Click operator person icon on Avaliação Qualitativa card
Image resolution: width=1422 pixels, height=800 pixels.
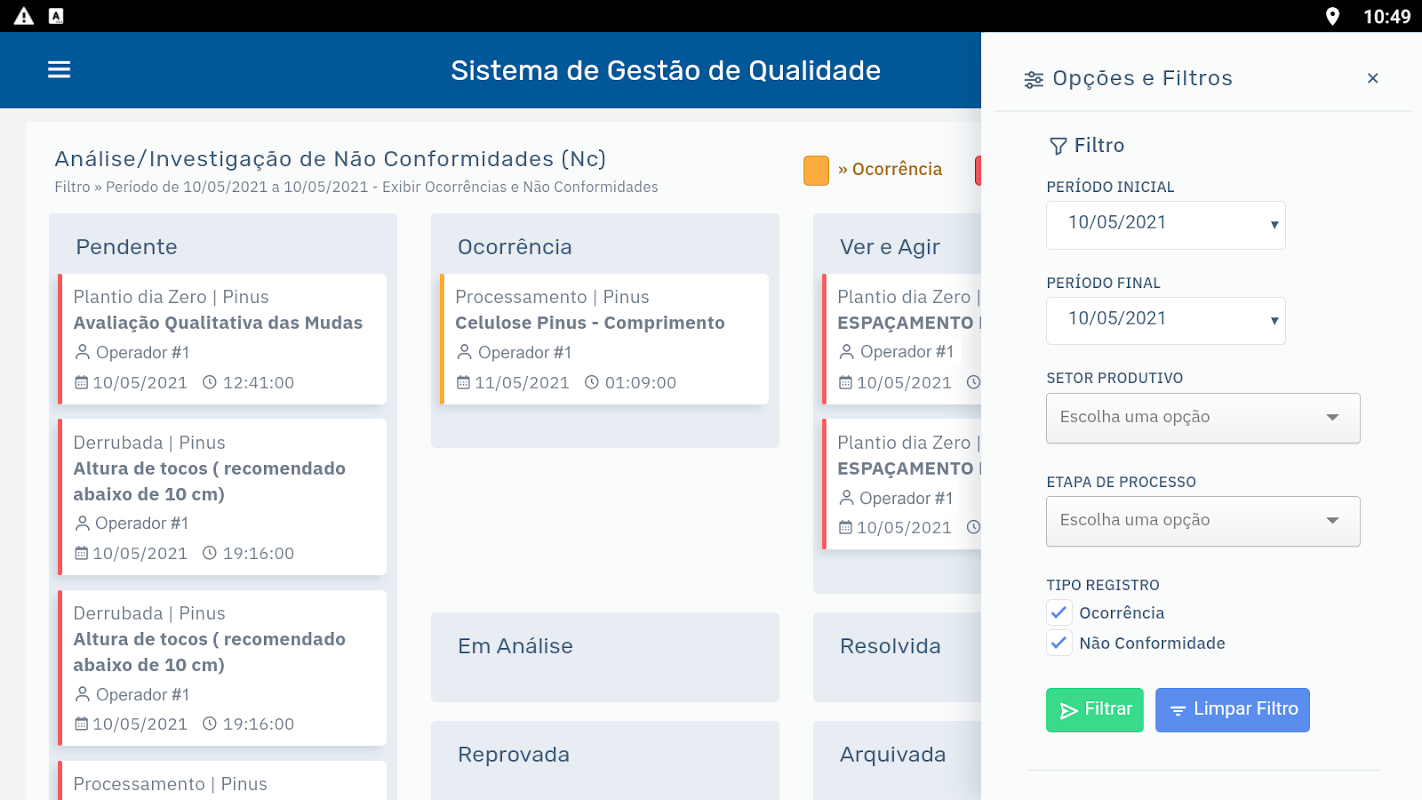82,352
